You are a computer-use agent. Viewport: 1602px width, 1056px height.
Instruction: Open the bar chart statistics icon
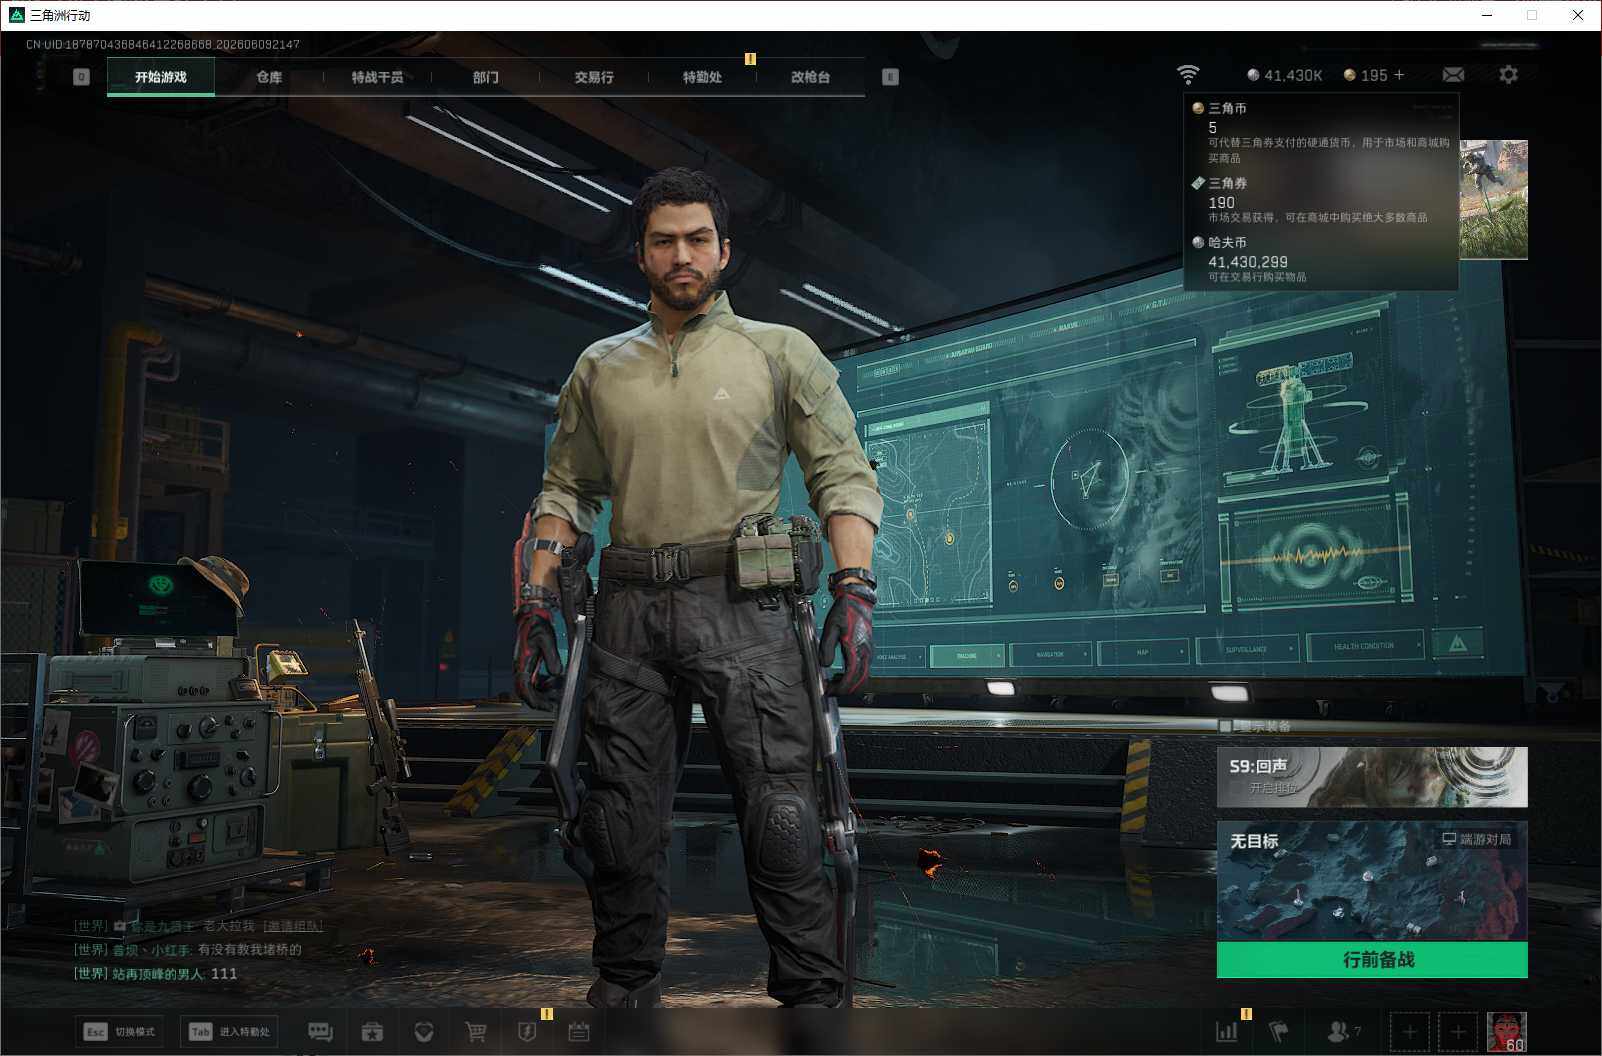pos(1226,1032)
